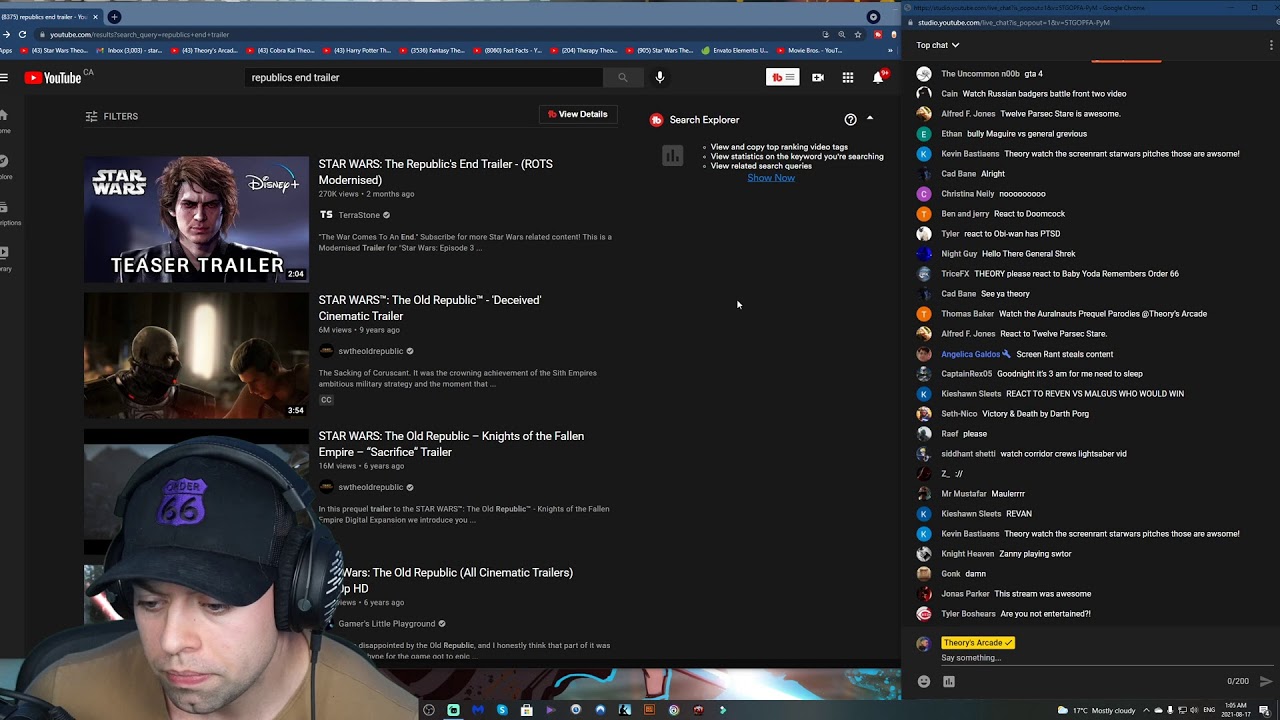Viewport: 1280px width, 720px height.
Task: Open the TubeBuddy menu icon in YouTube header
Action: (783, 77)
